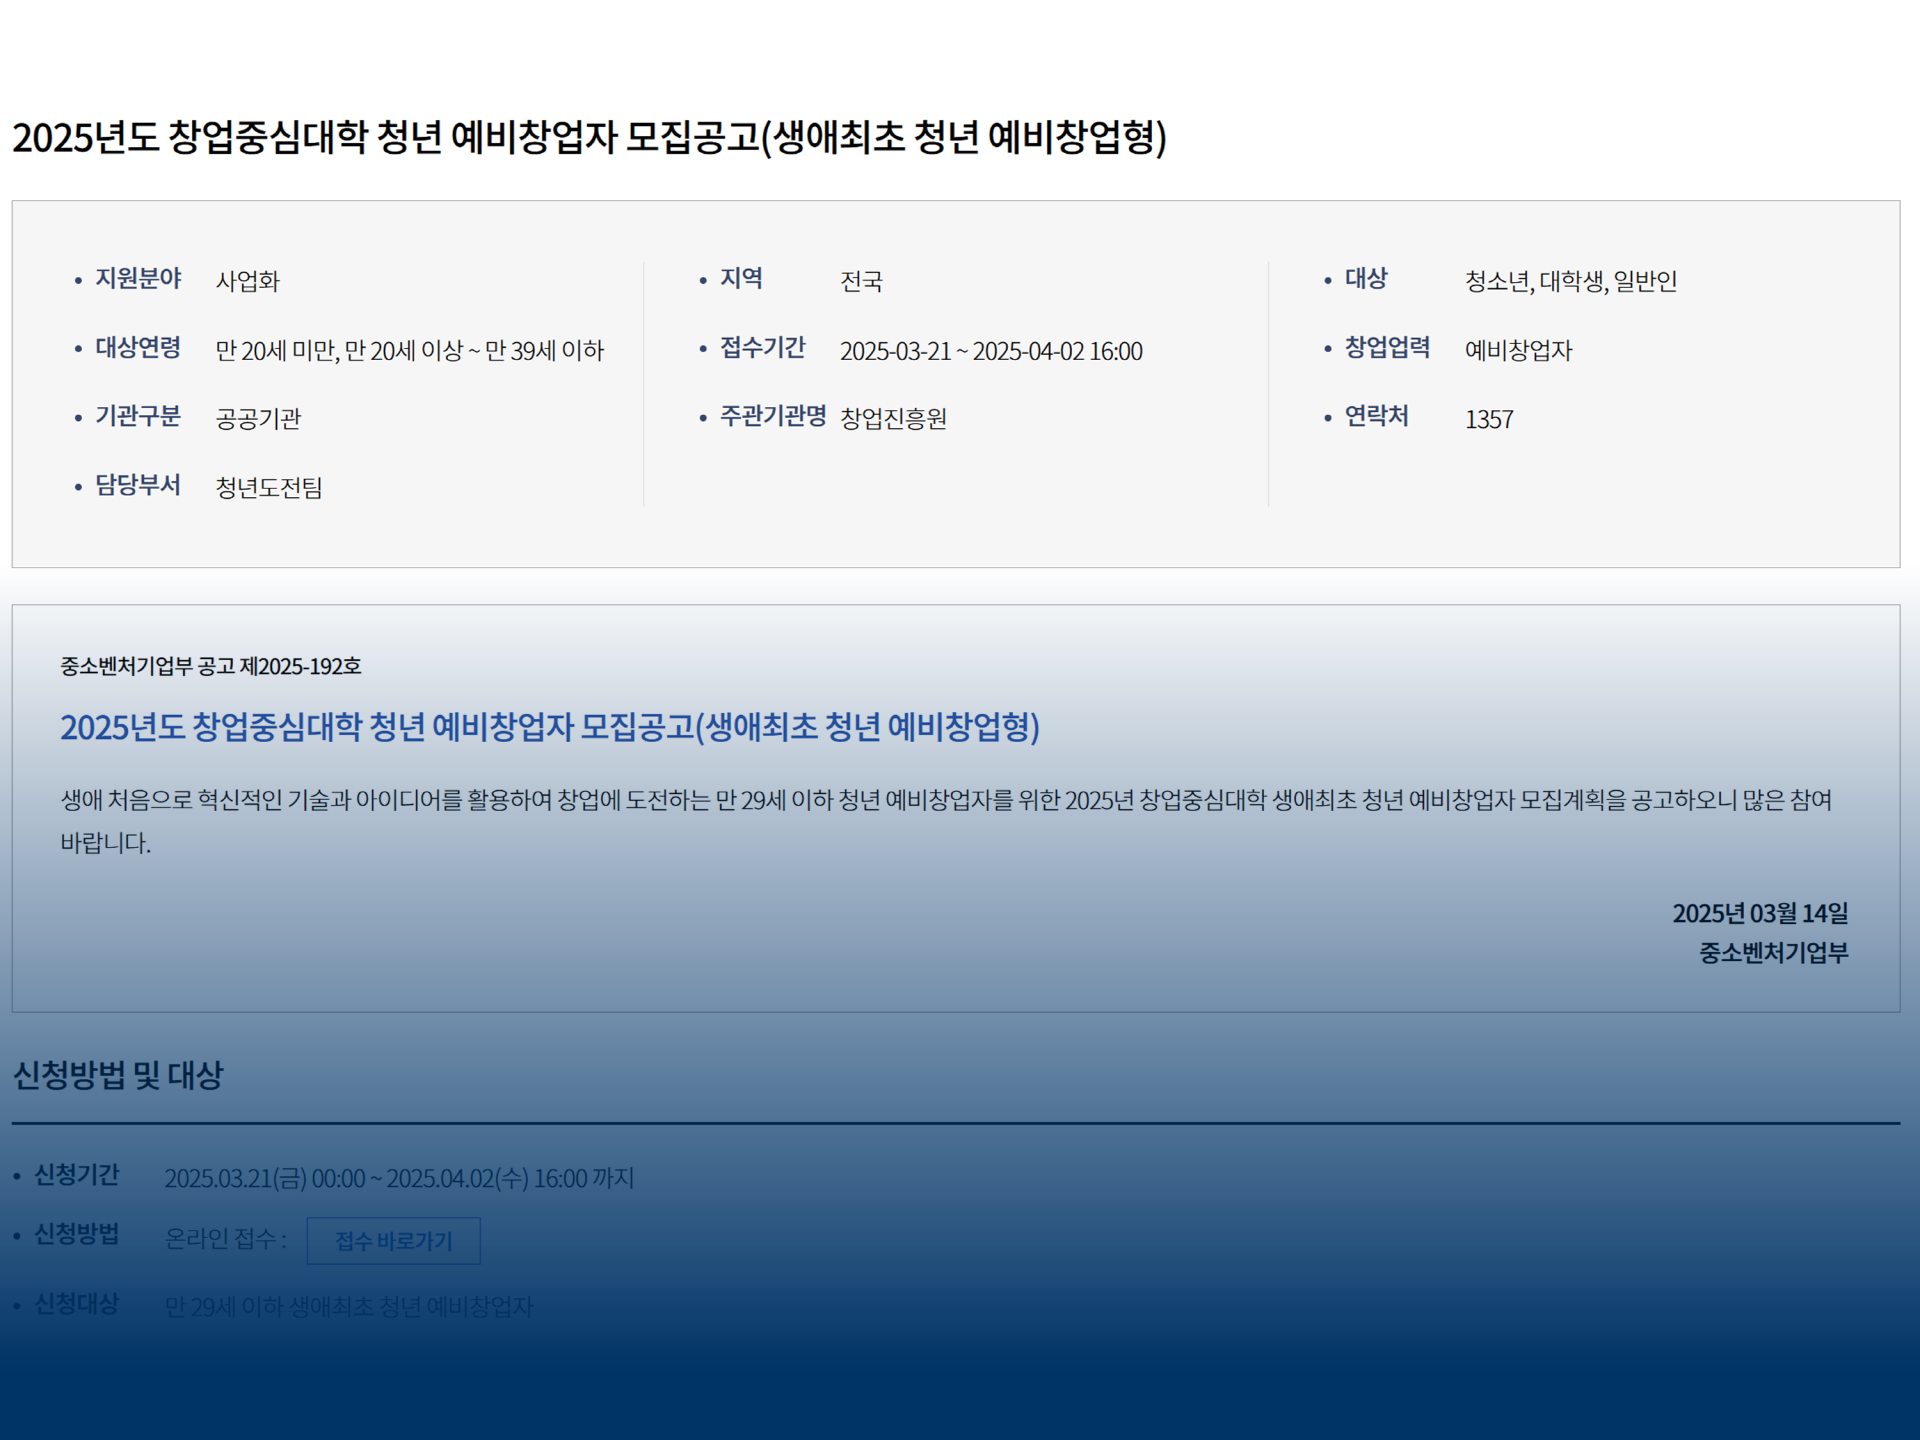Viewport: 1920px width, 1440px height.
Task: Click the 청년도전팀 department text
Action: (268, 488)
